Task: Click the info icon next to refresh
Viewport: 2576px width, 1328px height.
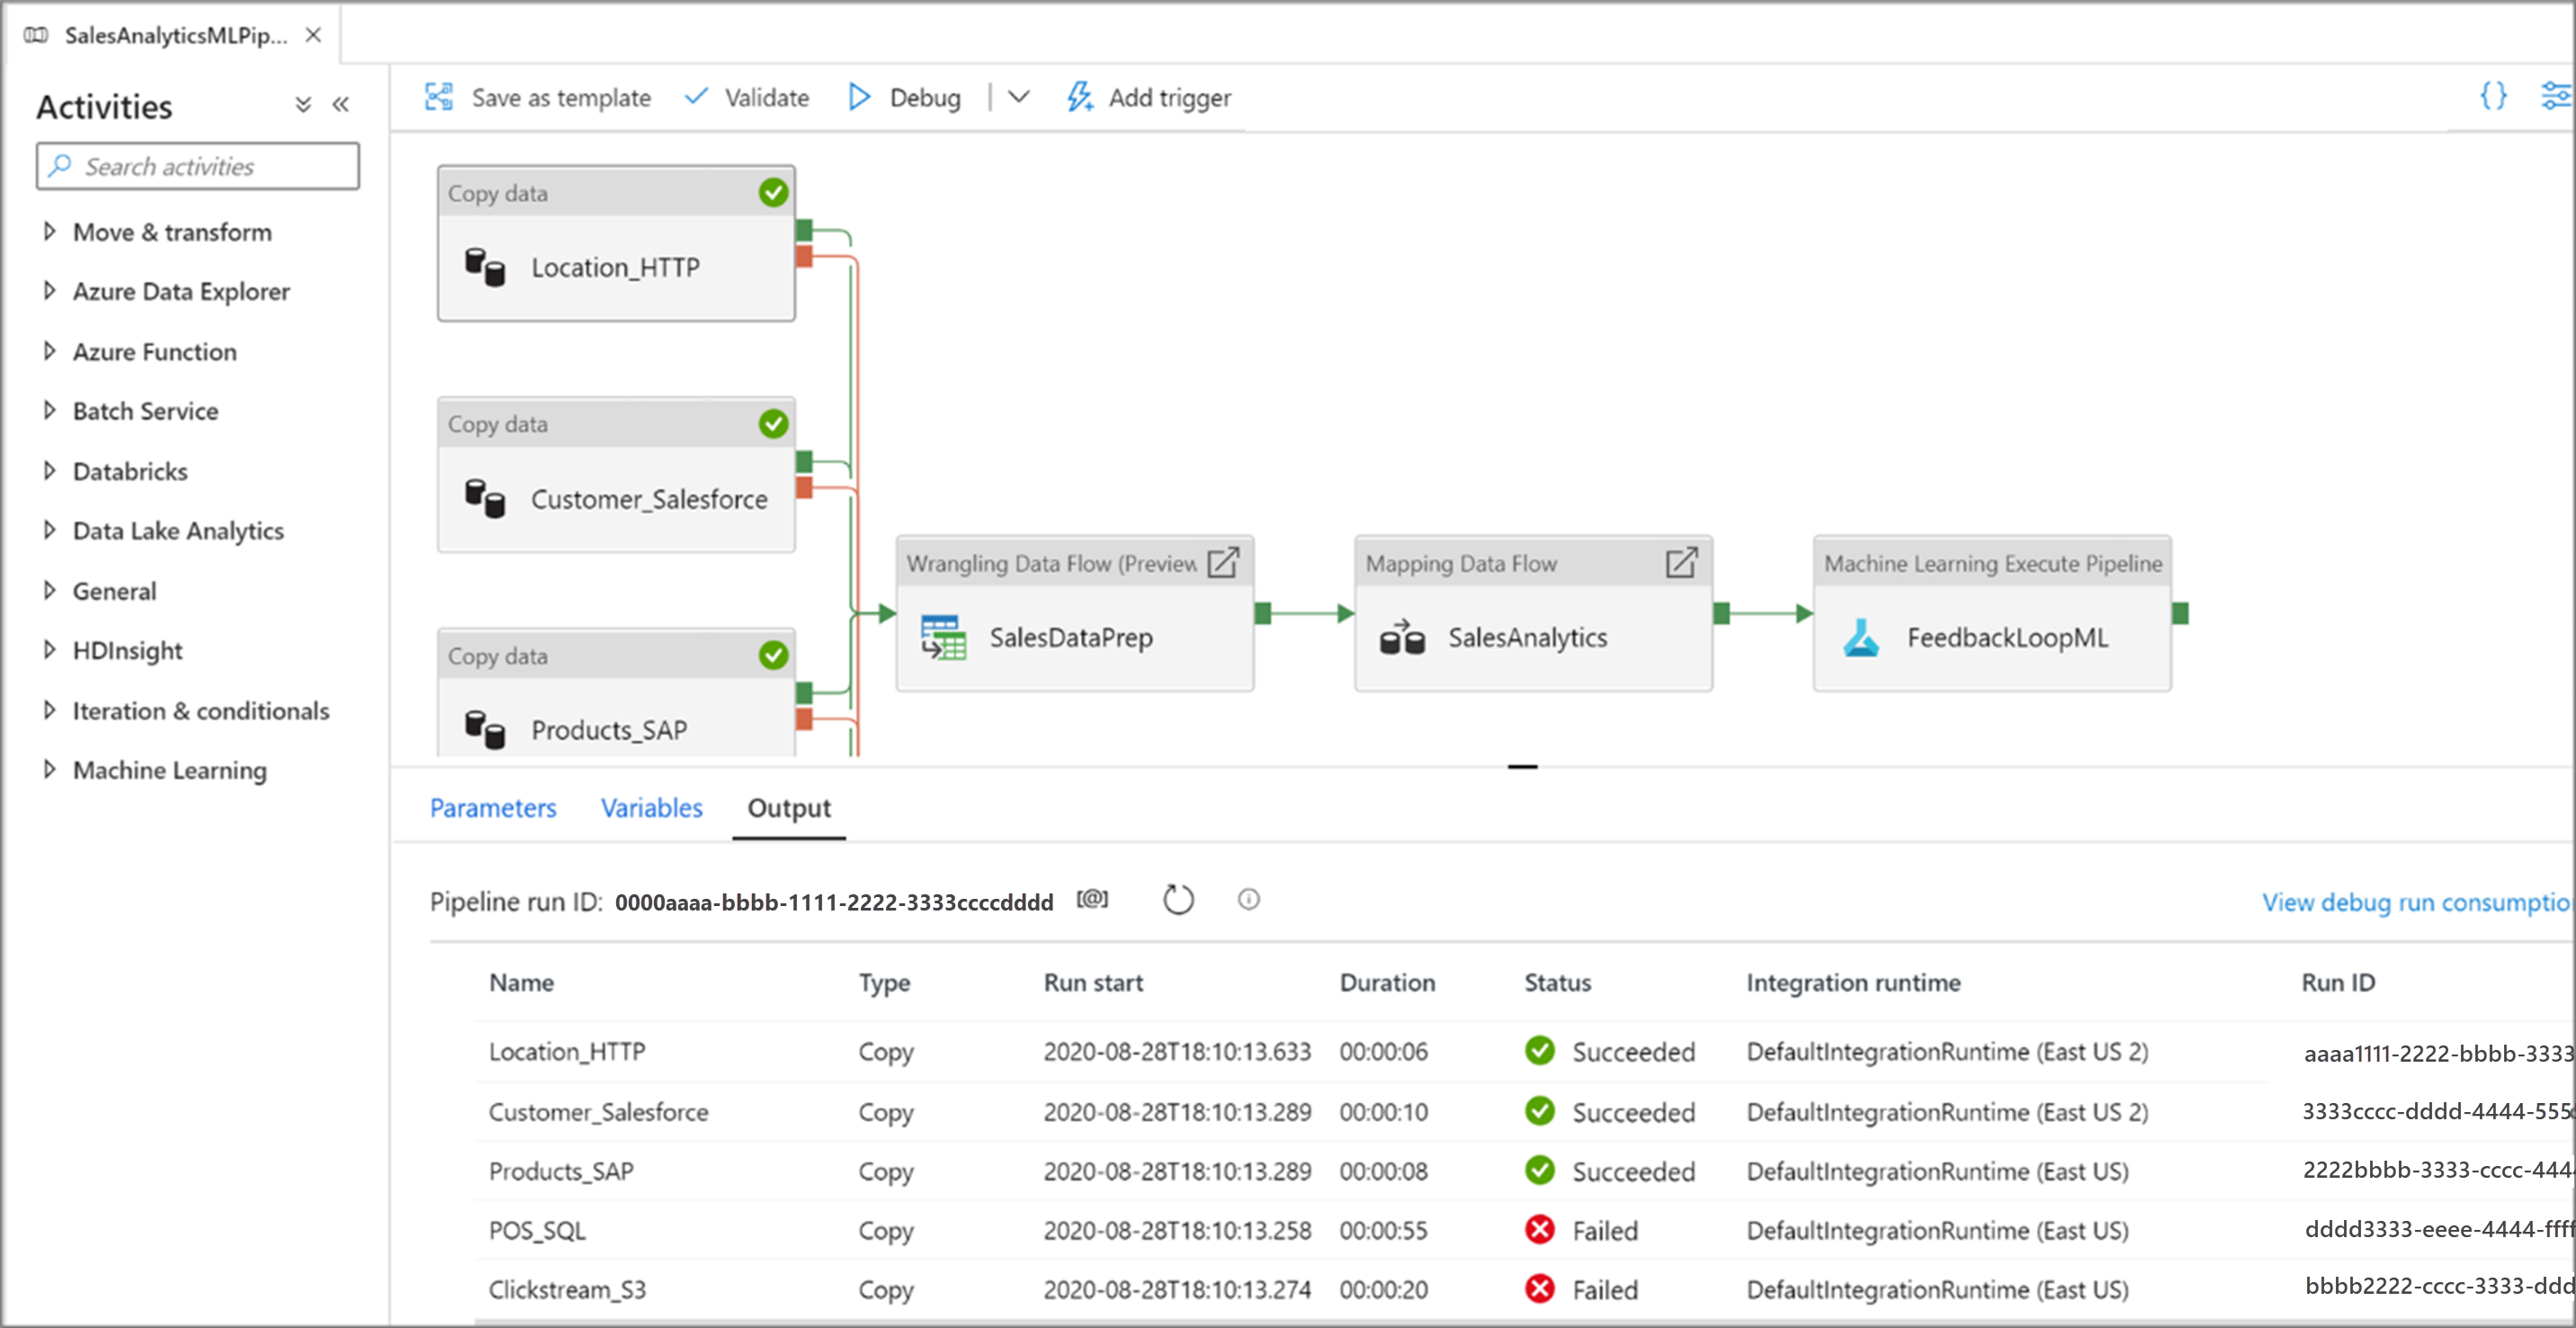Action: tap(1248, 900)
